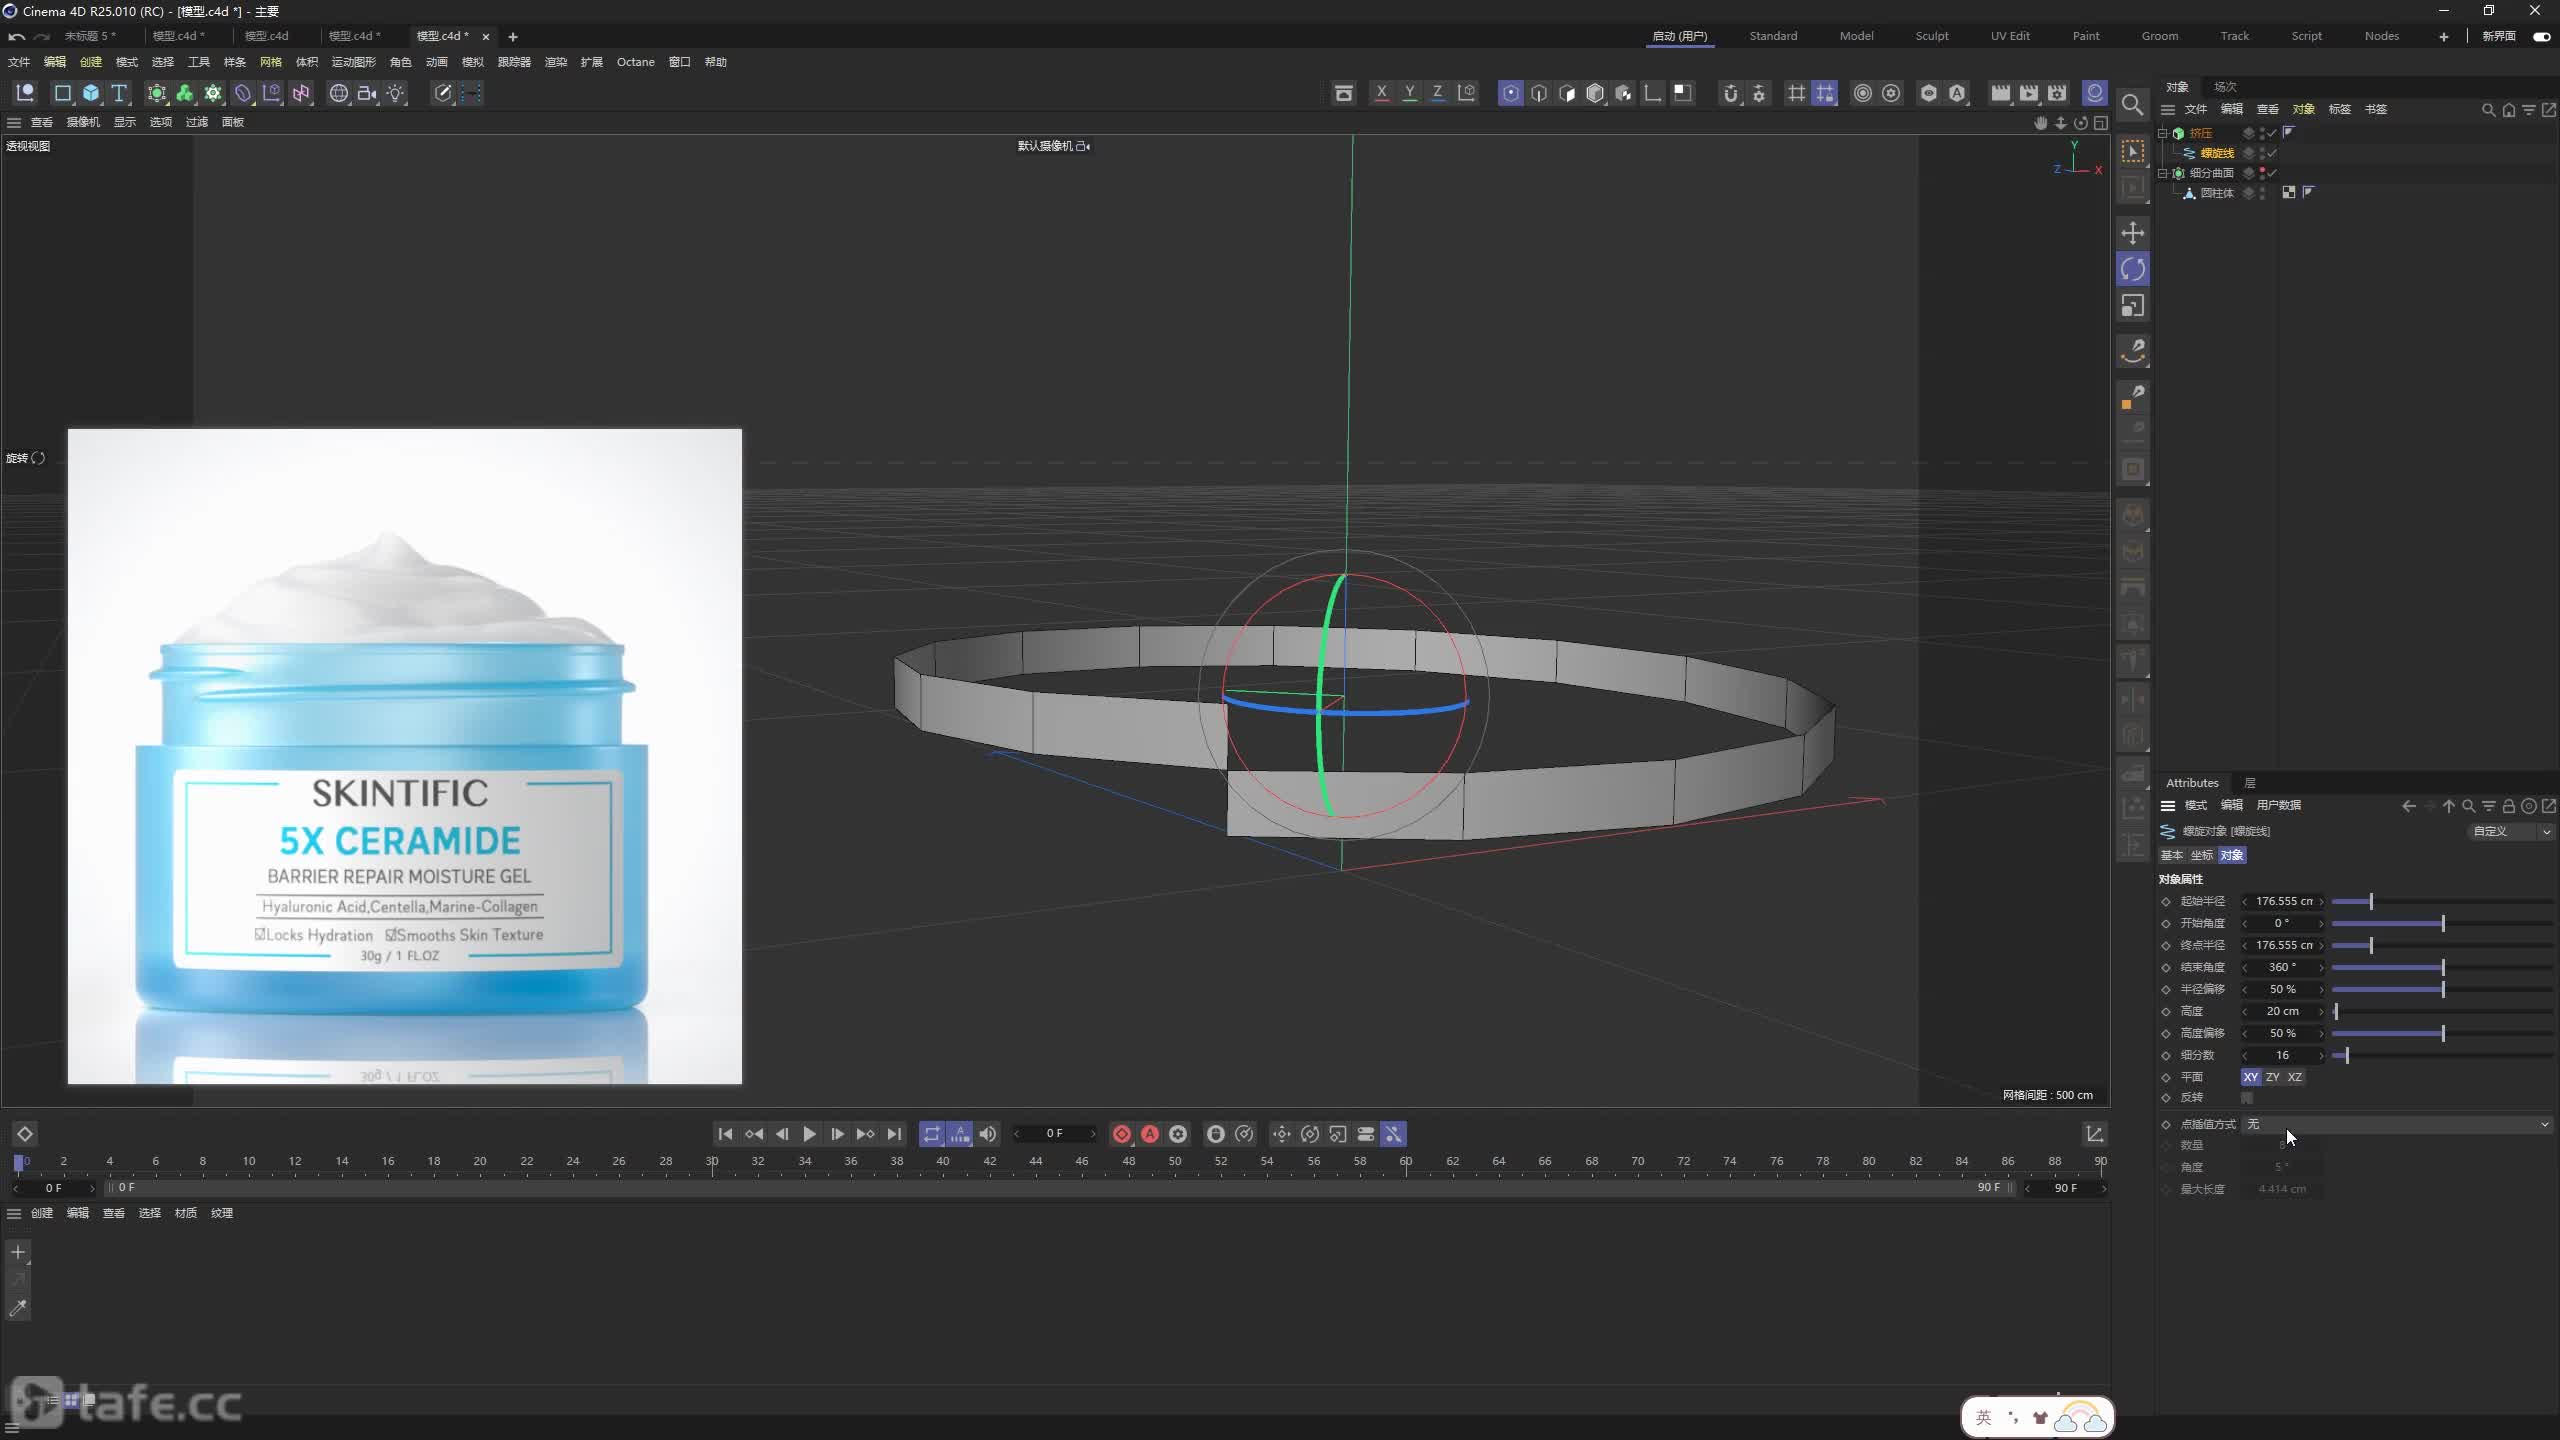Viewport: 2560px width, 1440px height.
Task: Open material manager eyedropper icon
Action: pyautogui.click(x=18, y=1308)
